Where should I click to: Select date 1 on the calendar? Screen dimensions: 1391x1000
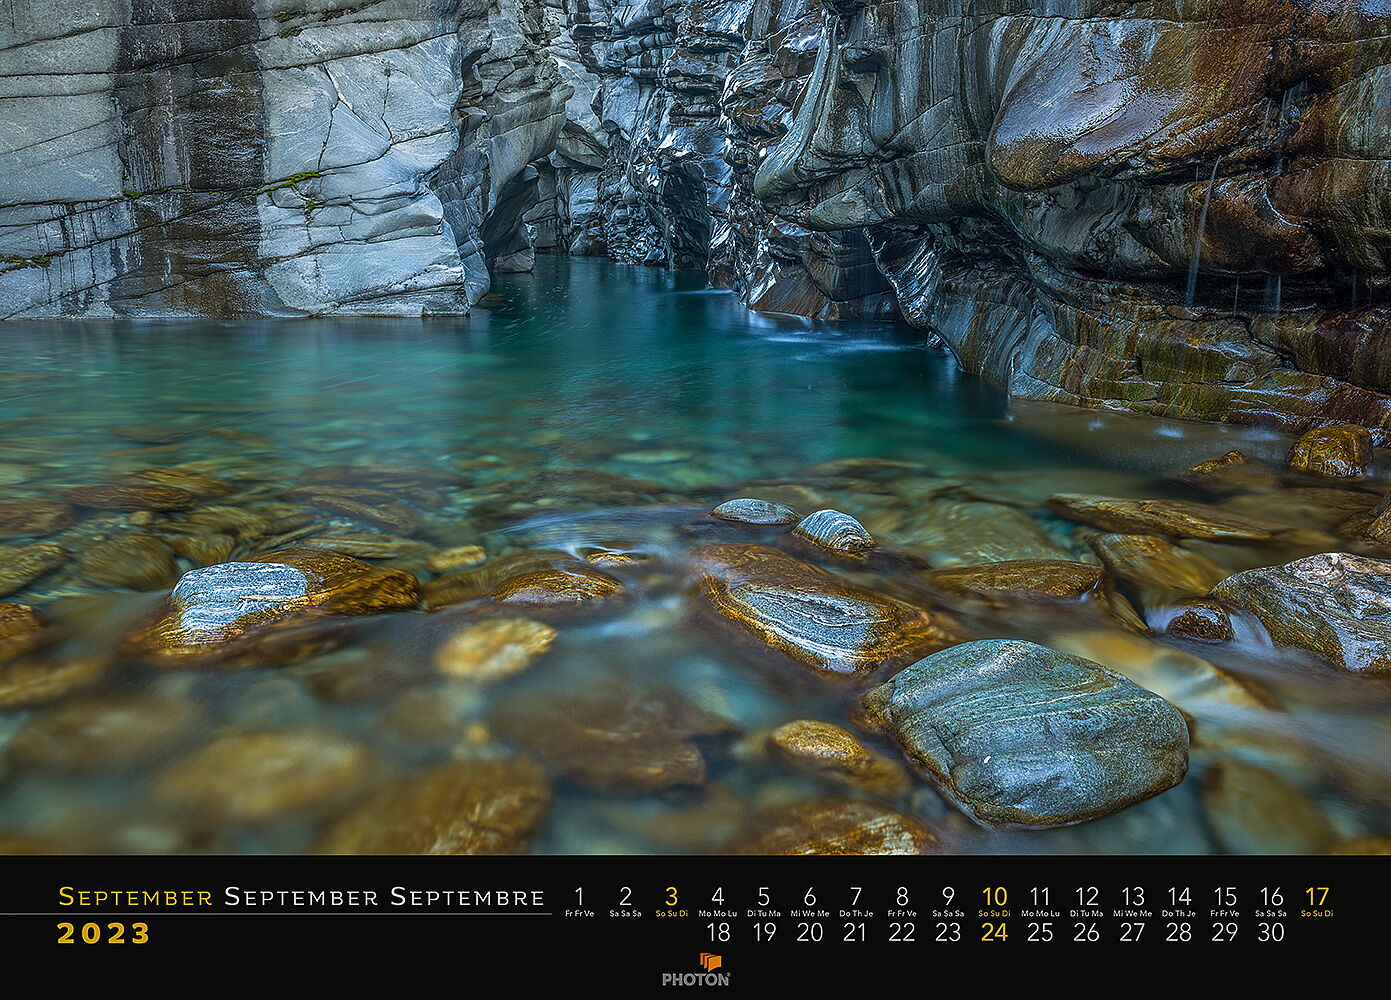pos(579,897)
